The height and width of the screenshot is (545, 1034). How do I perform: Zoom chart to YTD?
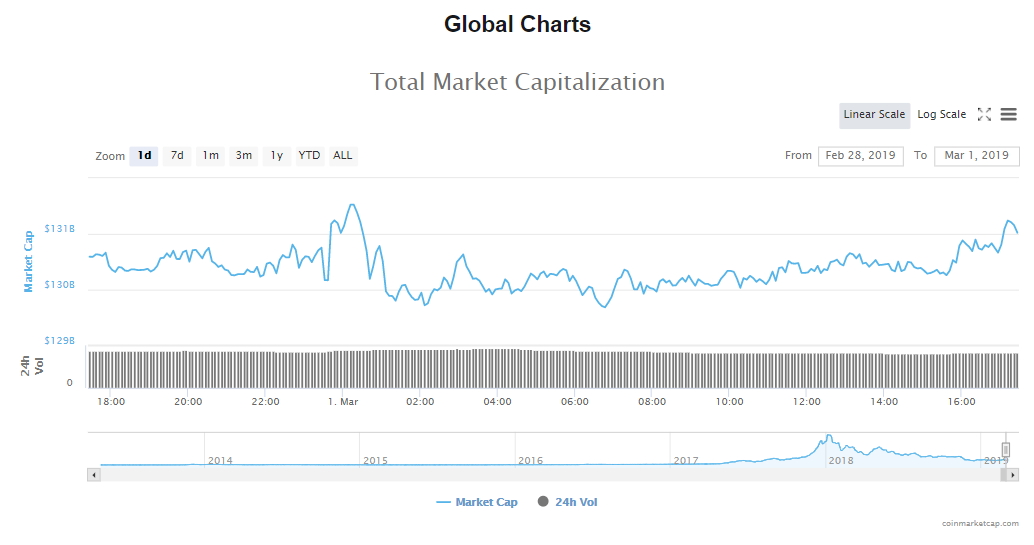point(310,156)
